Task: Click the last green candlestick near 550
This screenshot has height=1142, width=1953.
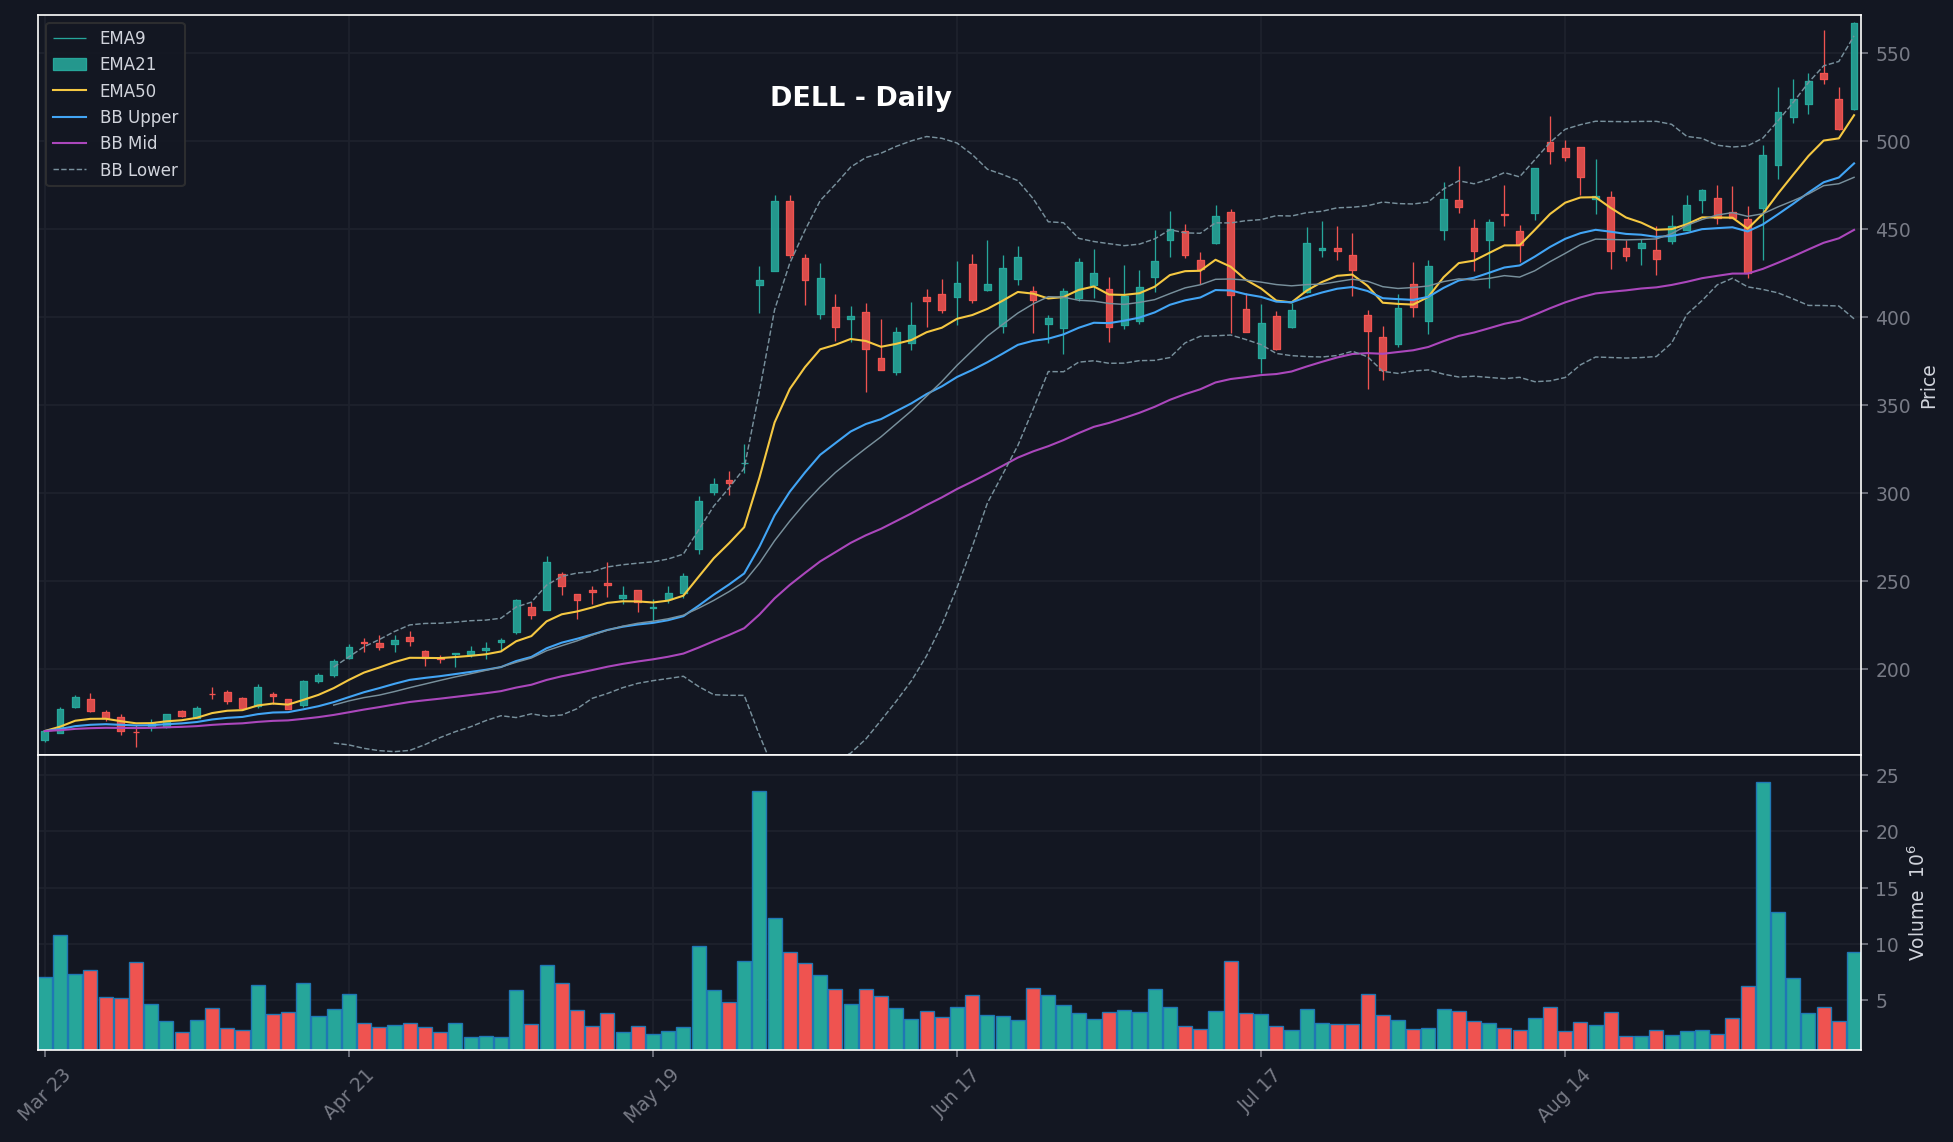Action: point(1854,66)
